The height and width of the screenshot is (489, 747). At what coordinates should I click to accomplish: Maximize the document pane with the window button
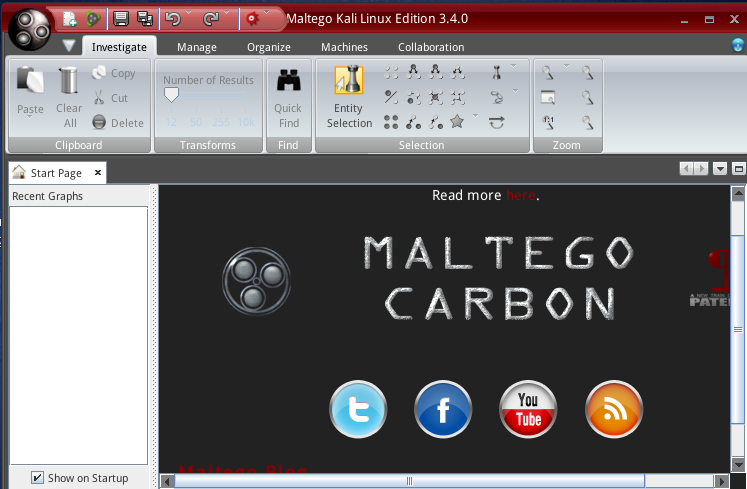click(x=739, y=169)
